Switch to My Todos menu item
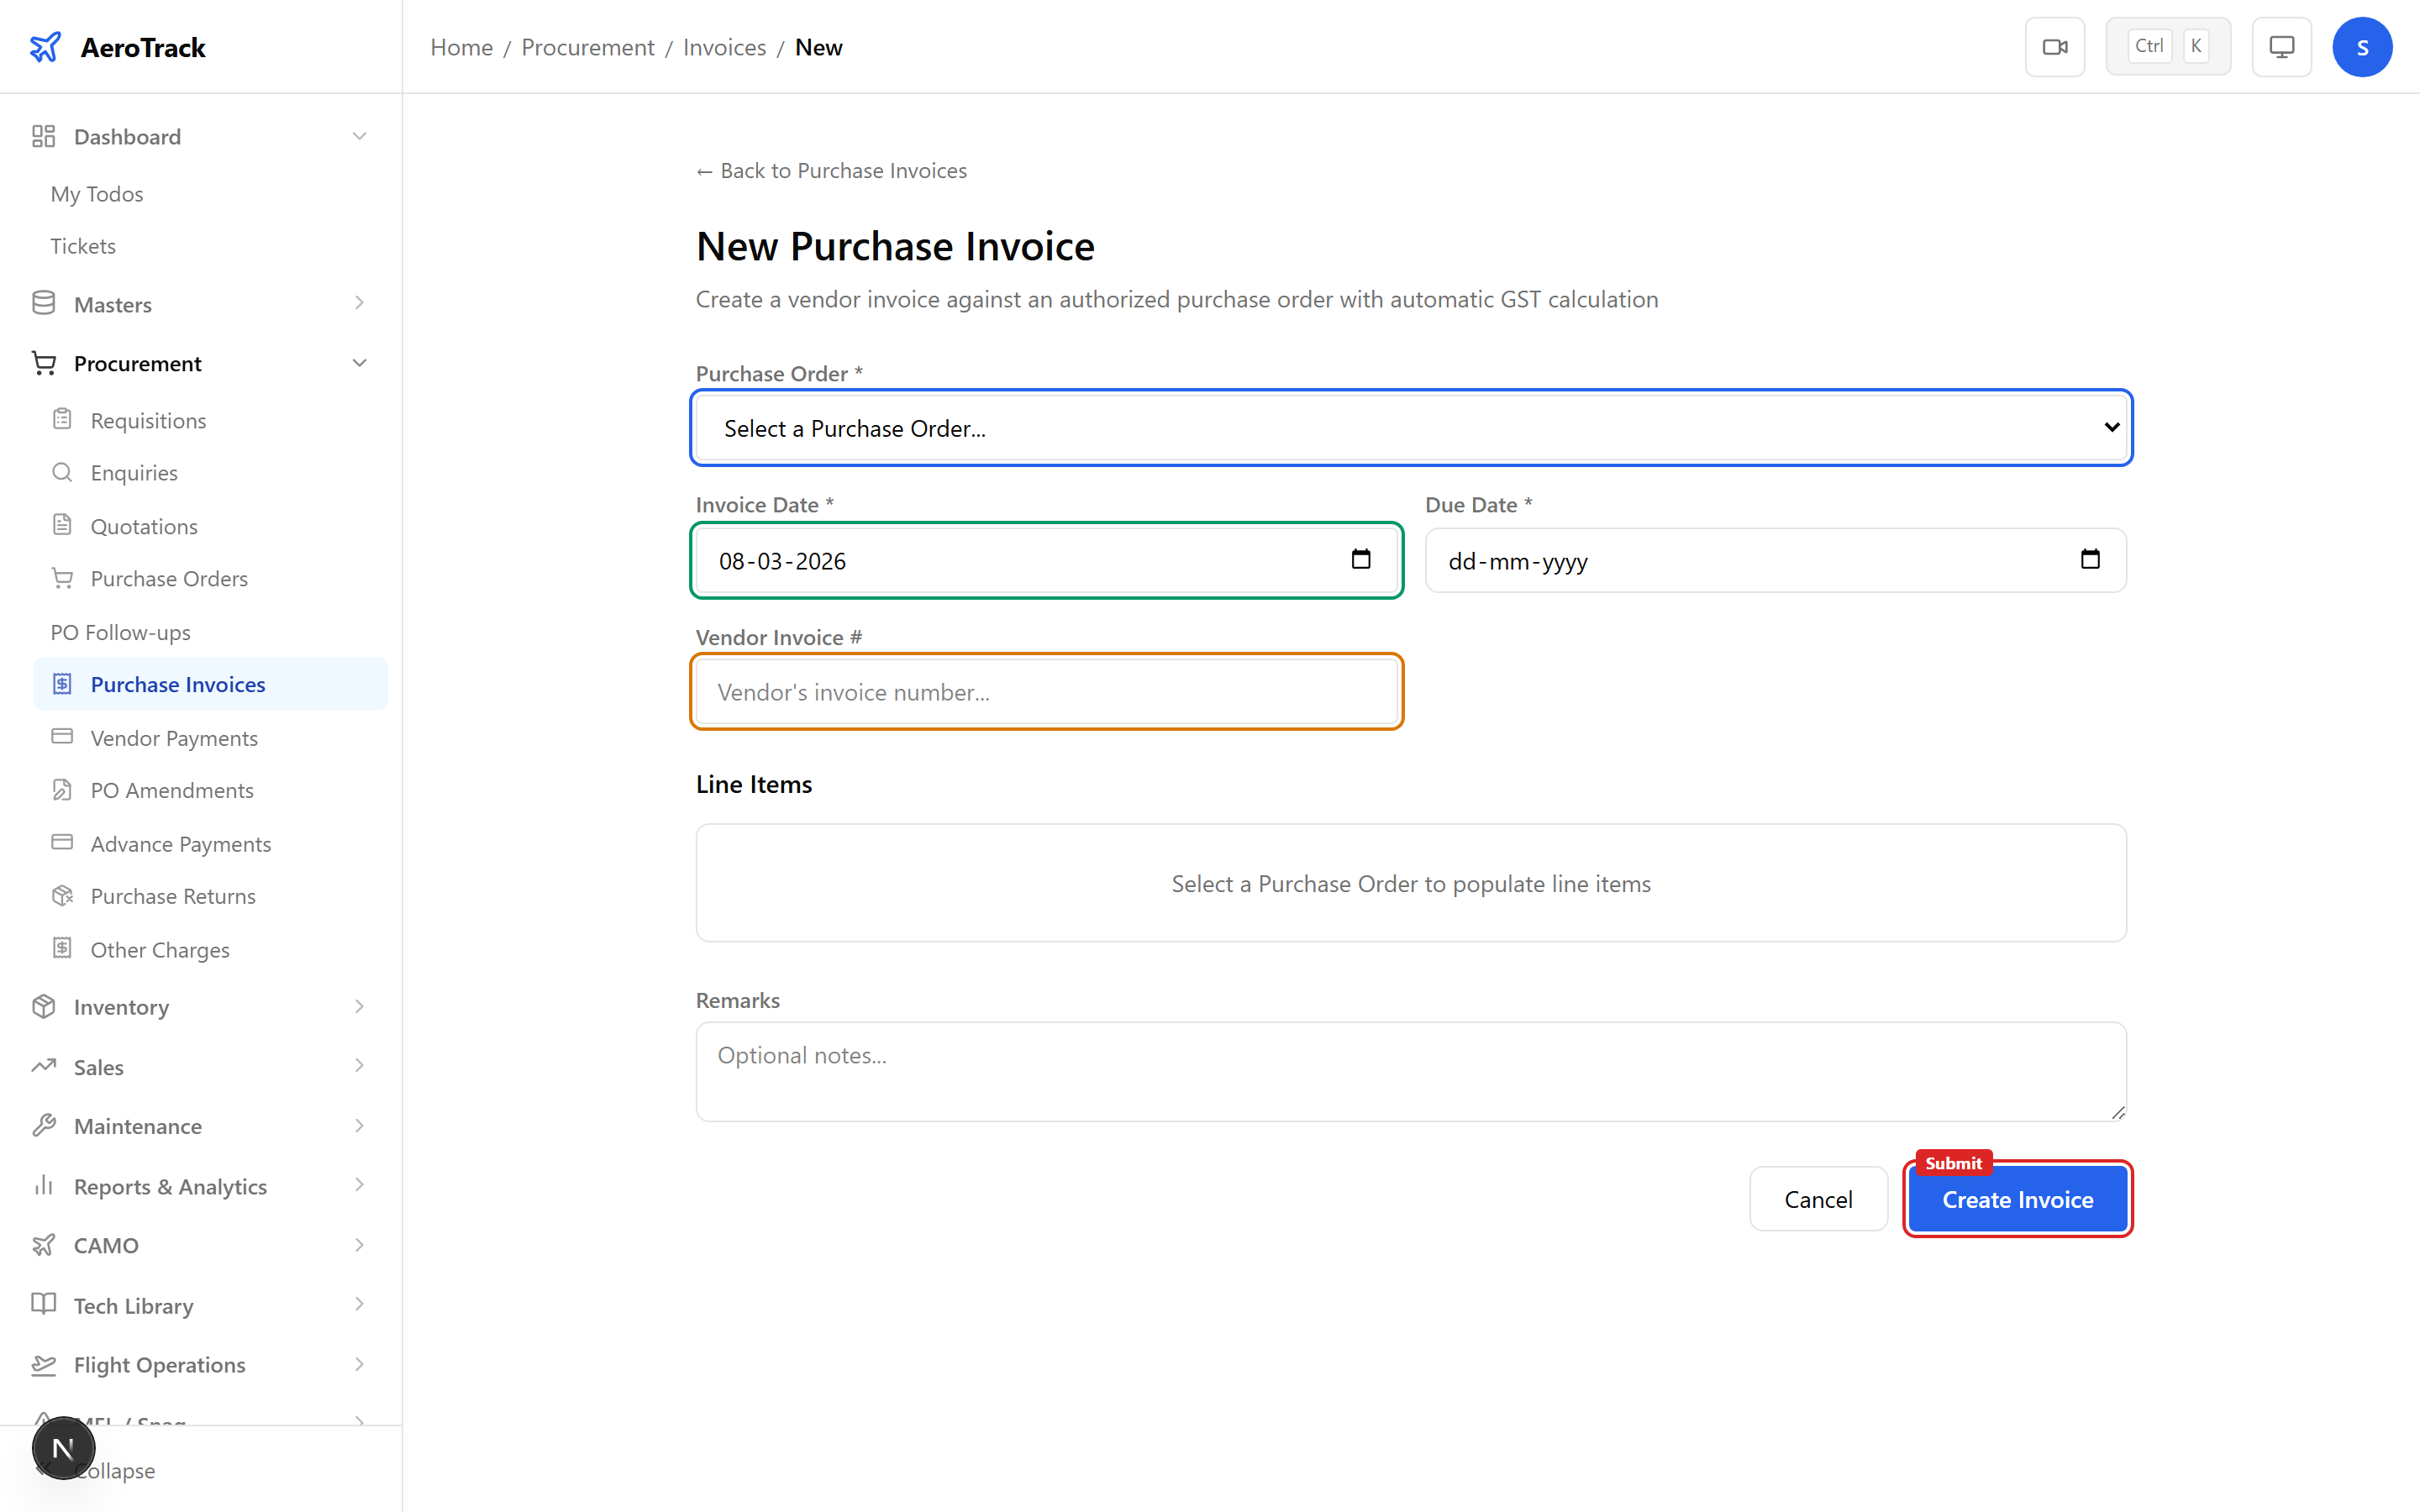2420x1512 pixels. click(x=96, y=193)
